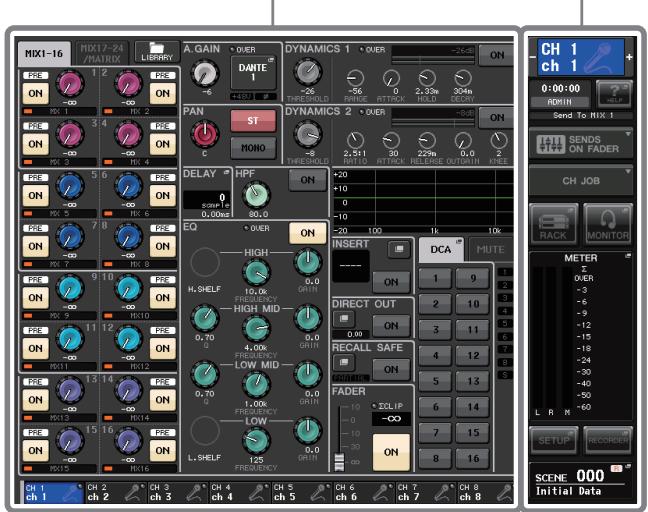The height and width of the screenshot is (512, 648).
Task: Select ch 8 in the channel strip bar
Action: coord(486,492)
